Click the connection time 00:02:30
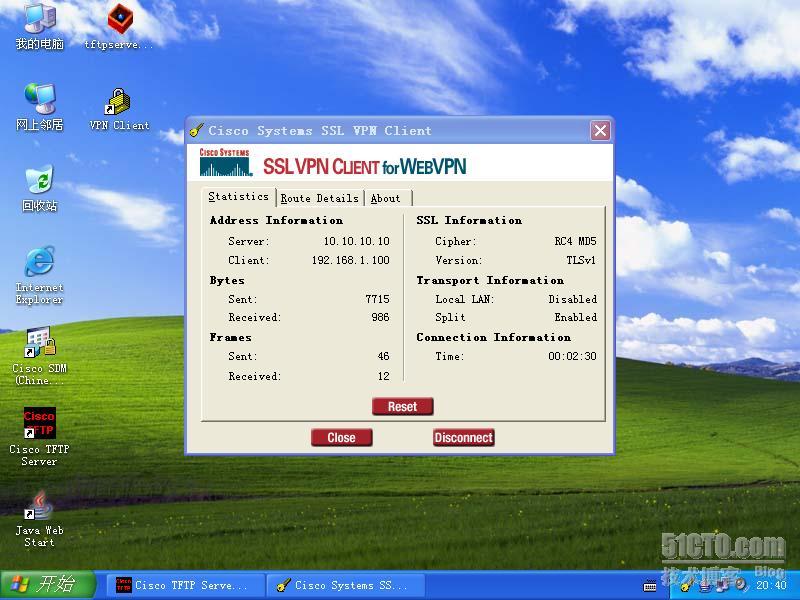Viewport: 800px width, 600px height. pos(572,356)
